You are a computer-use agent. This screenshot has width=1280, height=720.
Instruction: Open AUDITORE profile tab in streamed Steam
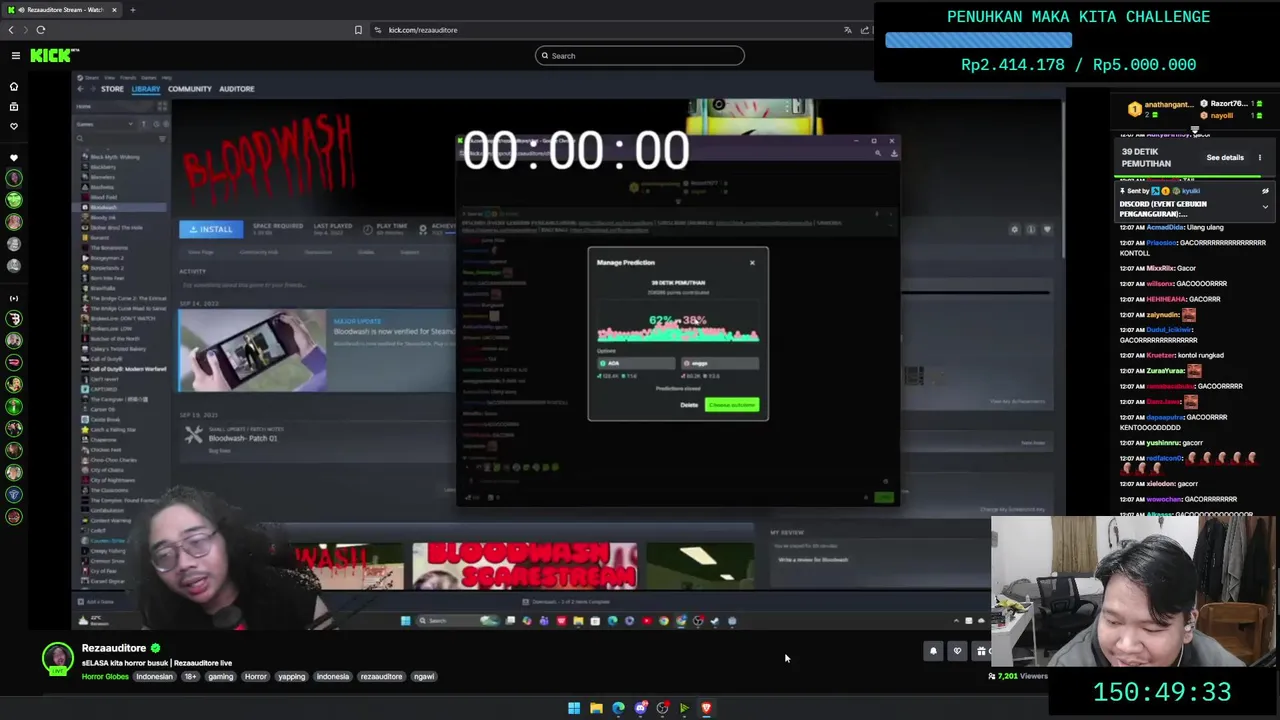pos(237,89)
